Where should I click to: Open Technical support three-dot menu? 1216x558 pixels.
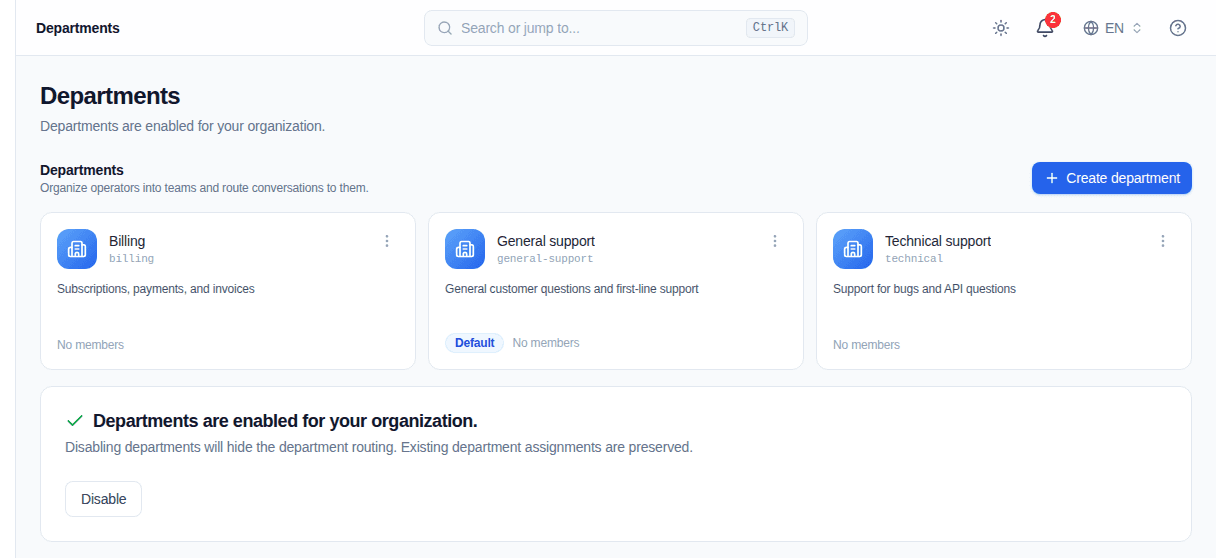pos(1163,241)
